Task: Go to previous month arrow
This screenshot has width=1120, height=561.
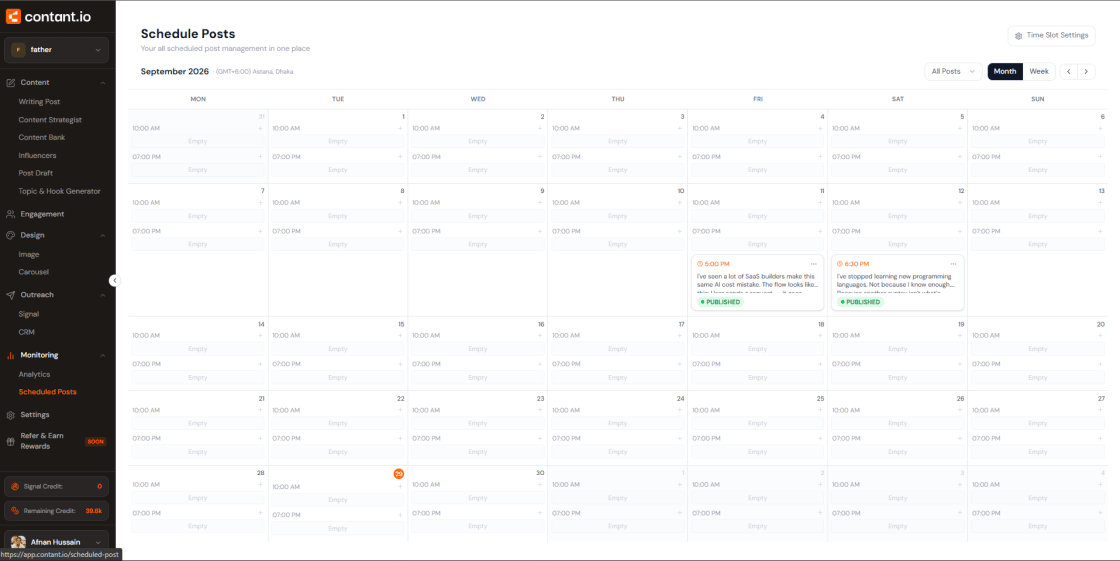Action: coord(1069,71)
